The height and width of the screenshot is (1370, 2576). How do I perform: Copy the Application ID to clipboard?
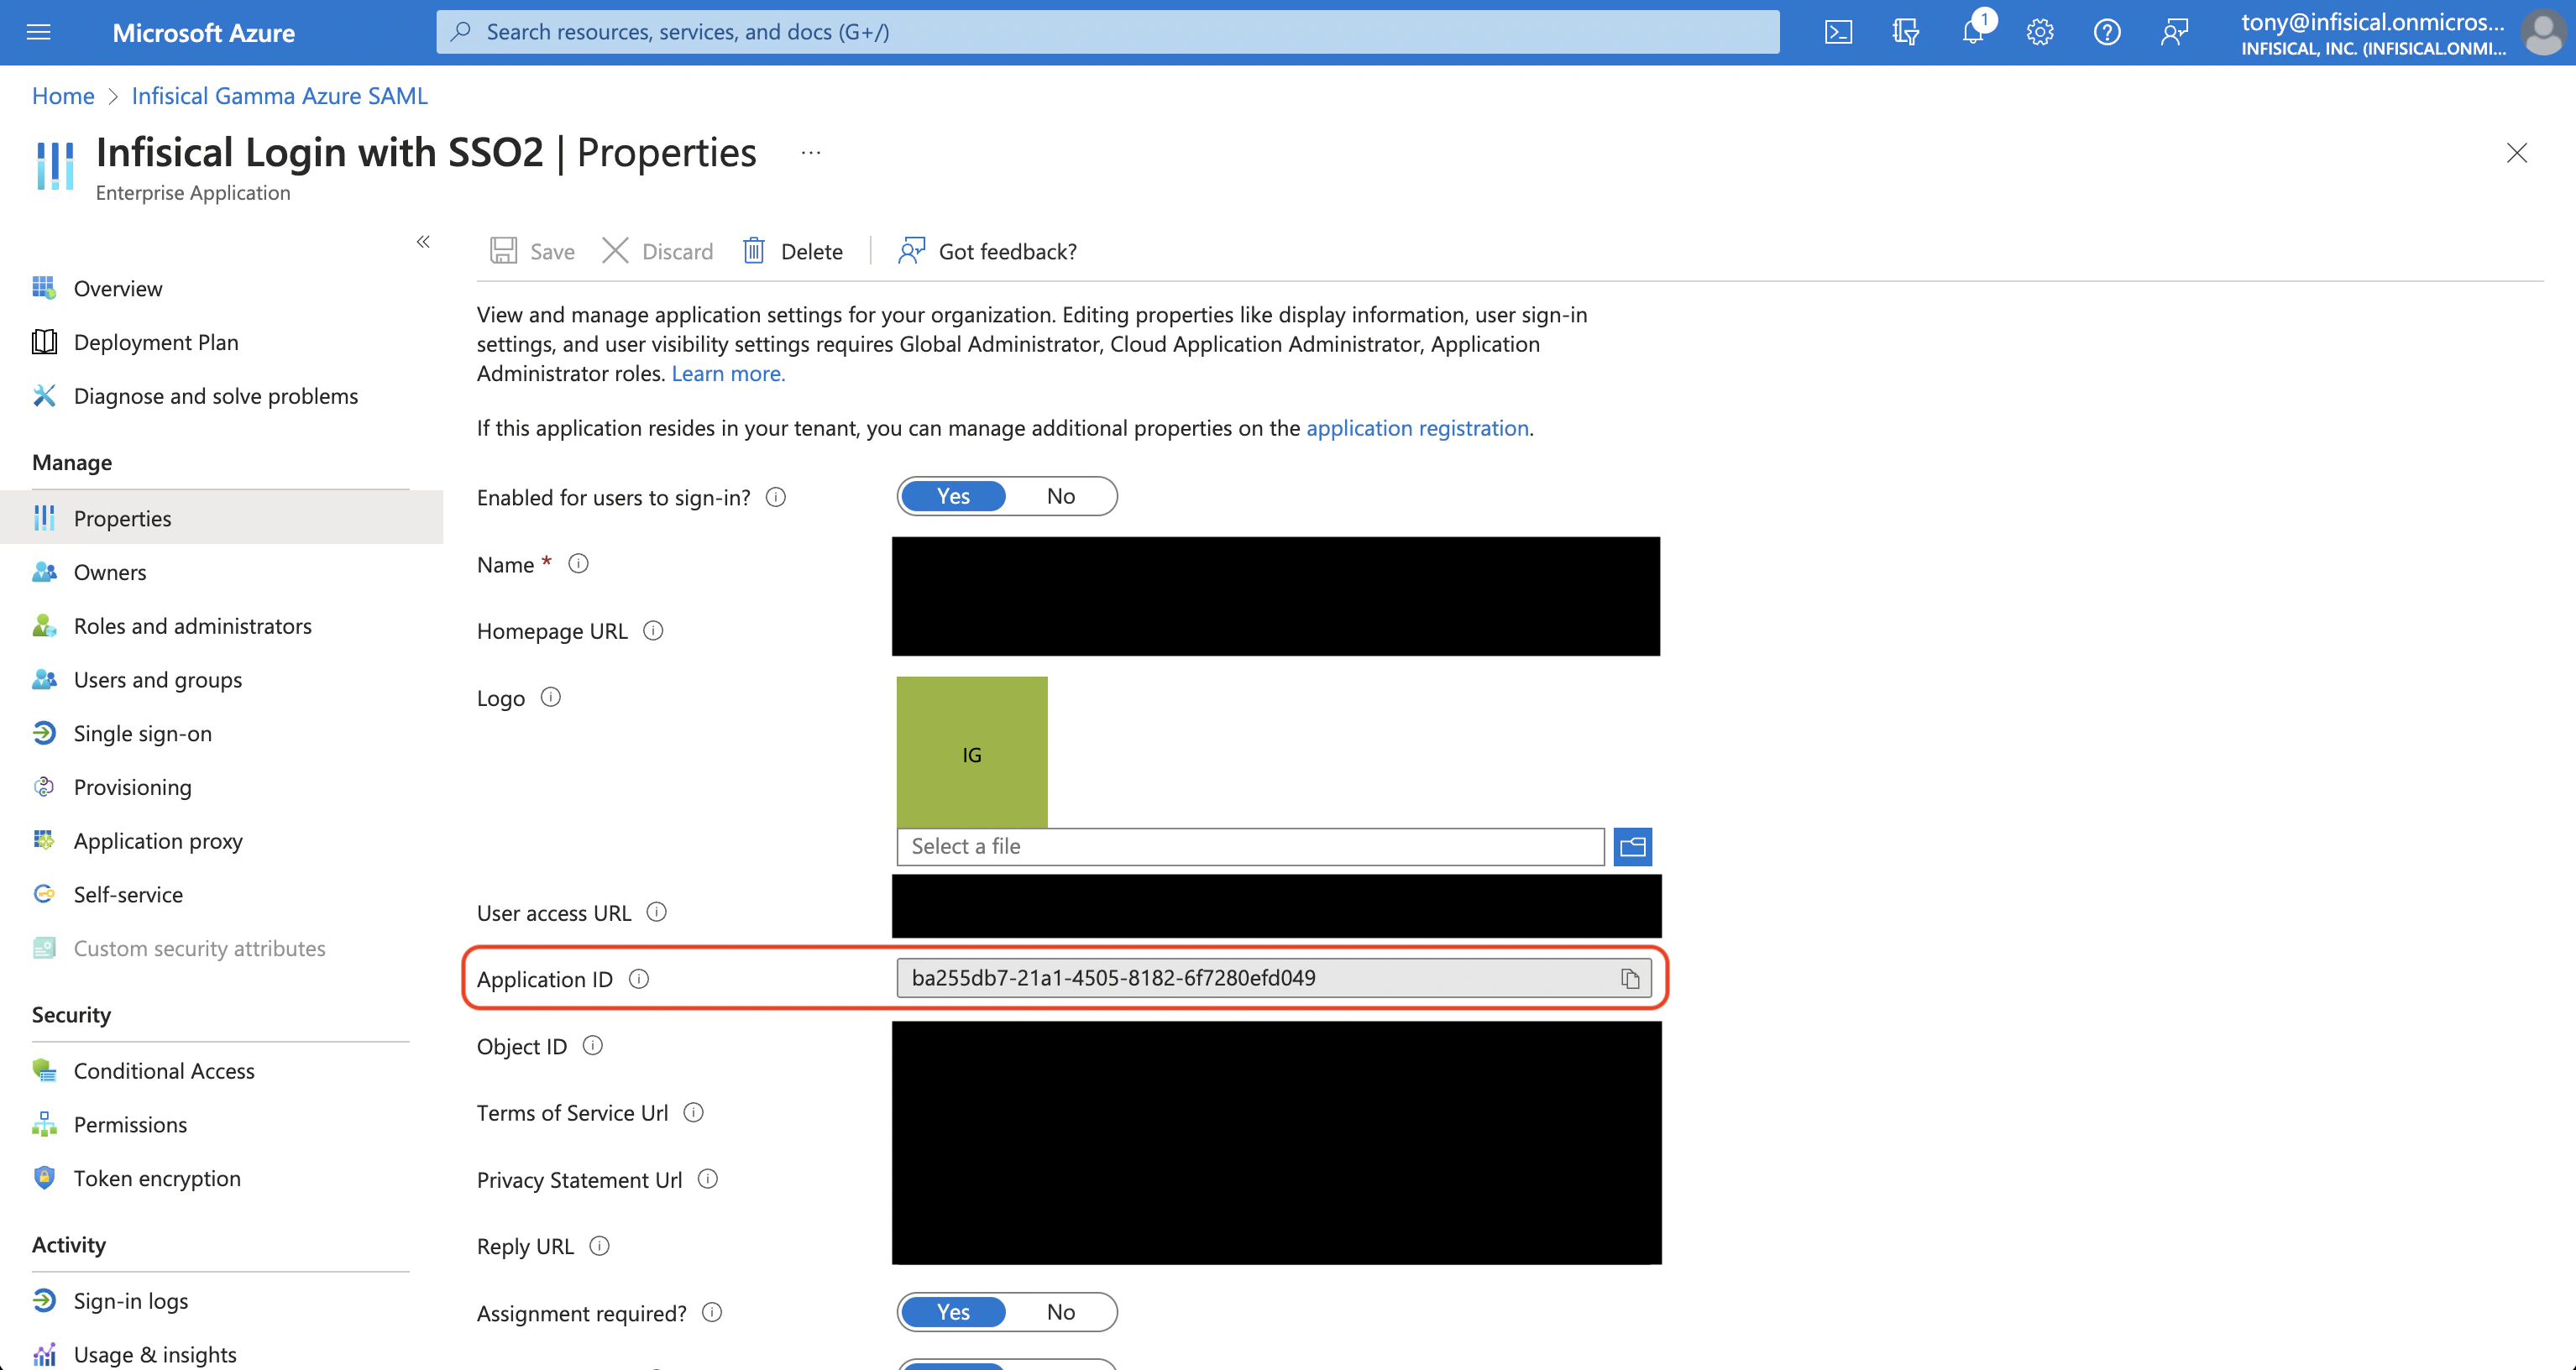pyautogui.click(x=1630, y=978)
